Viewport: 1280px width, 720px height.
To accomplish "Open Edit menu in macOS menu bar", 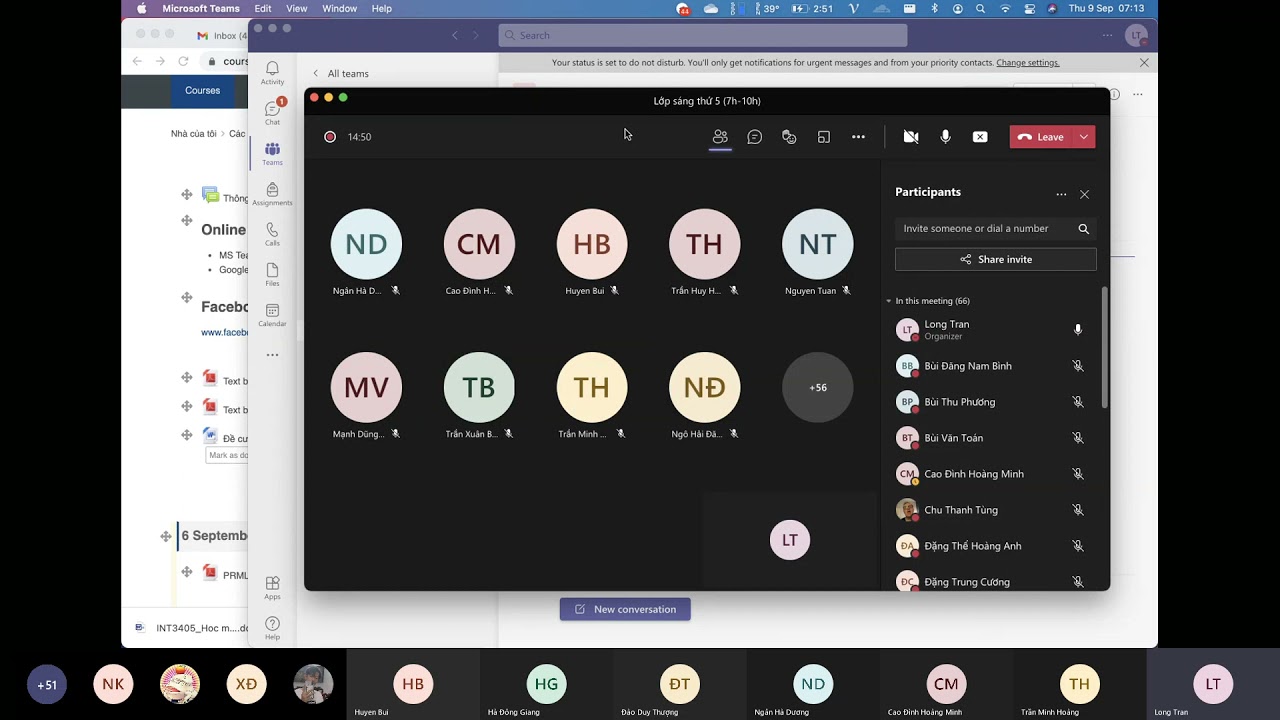I will point(263,8).
